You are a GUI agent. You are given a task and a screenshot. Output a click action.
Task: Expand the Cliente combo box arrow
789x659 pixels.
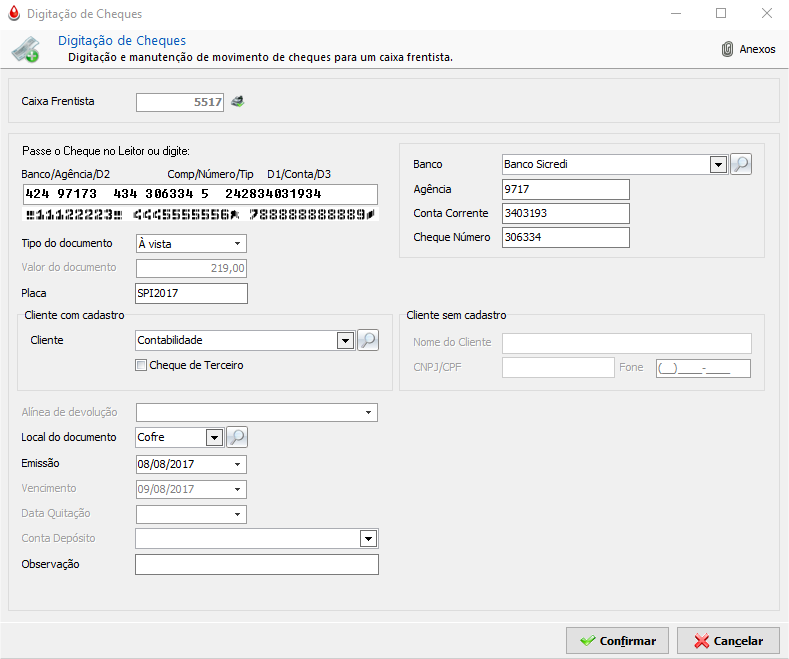pos(345,341)
